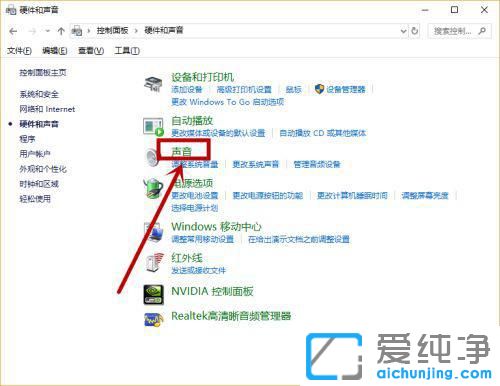The height and width of the screenshot is (386, 500).
Task: Open the 工具(T) menu
Action: (x=127, y=51)
